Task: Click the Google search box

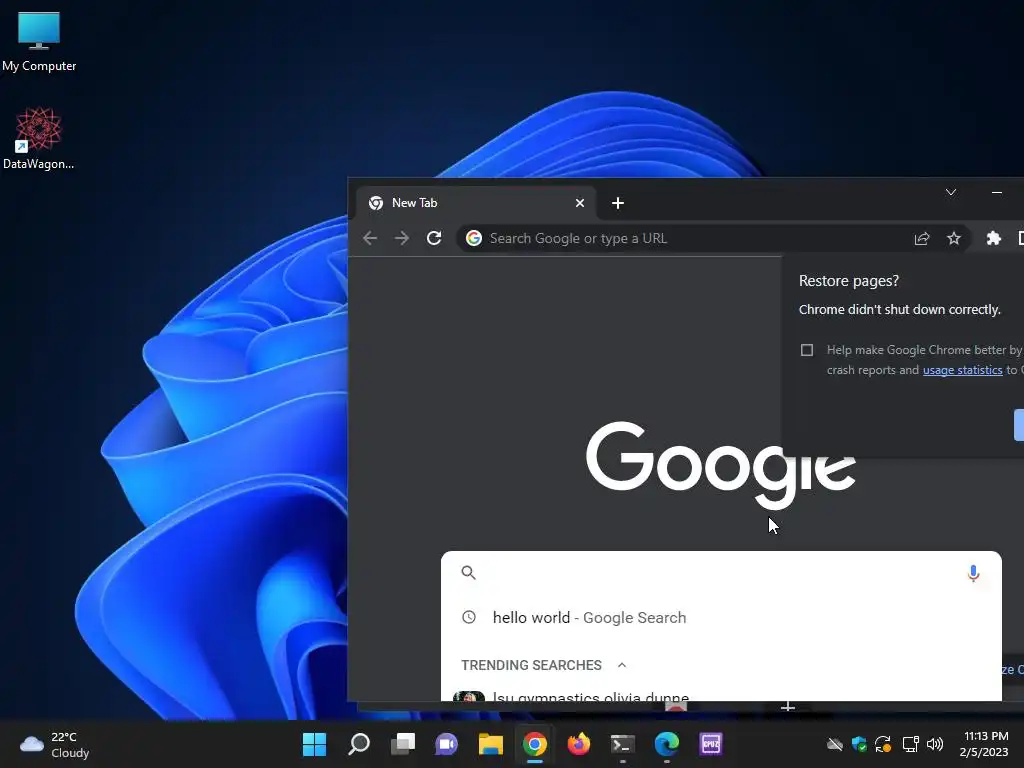Action: click(721, 573)
